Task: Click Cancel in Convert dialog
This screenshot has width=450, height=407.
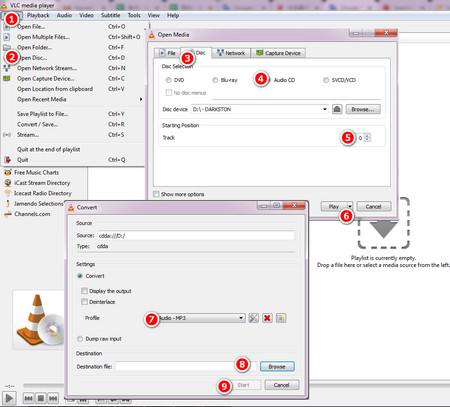Action: (x=282, y=385)
